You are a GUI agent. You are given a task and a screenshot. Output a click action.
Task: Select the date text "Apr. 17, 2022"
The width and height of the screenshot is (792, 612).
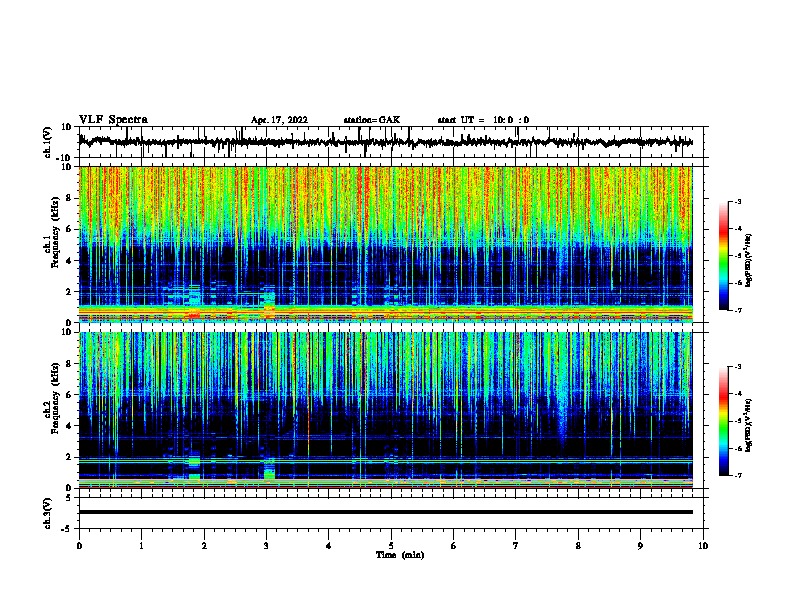click(x=279, y=120)
